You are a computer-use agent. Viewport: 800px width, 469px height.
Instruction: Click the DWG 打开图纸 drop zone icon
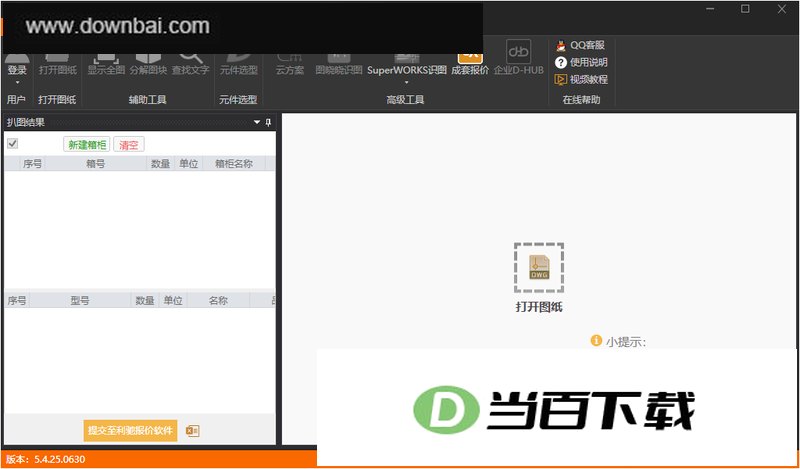(539, 267)
